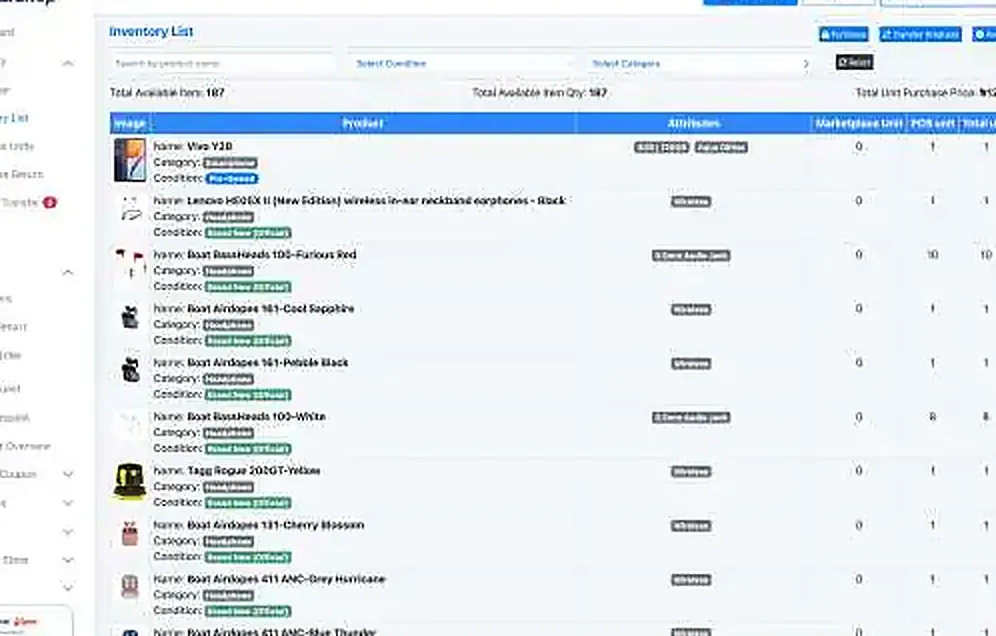Open the Boat Airdopes 161-Pebble Black image
The height and width of the screenshot is (636, 996).
click(x=130, y=370)
